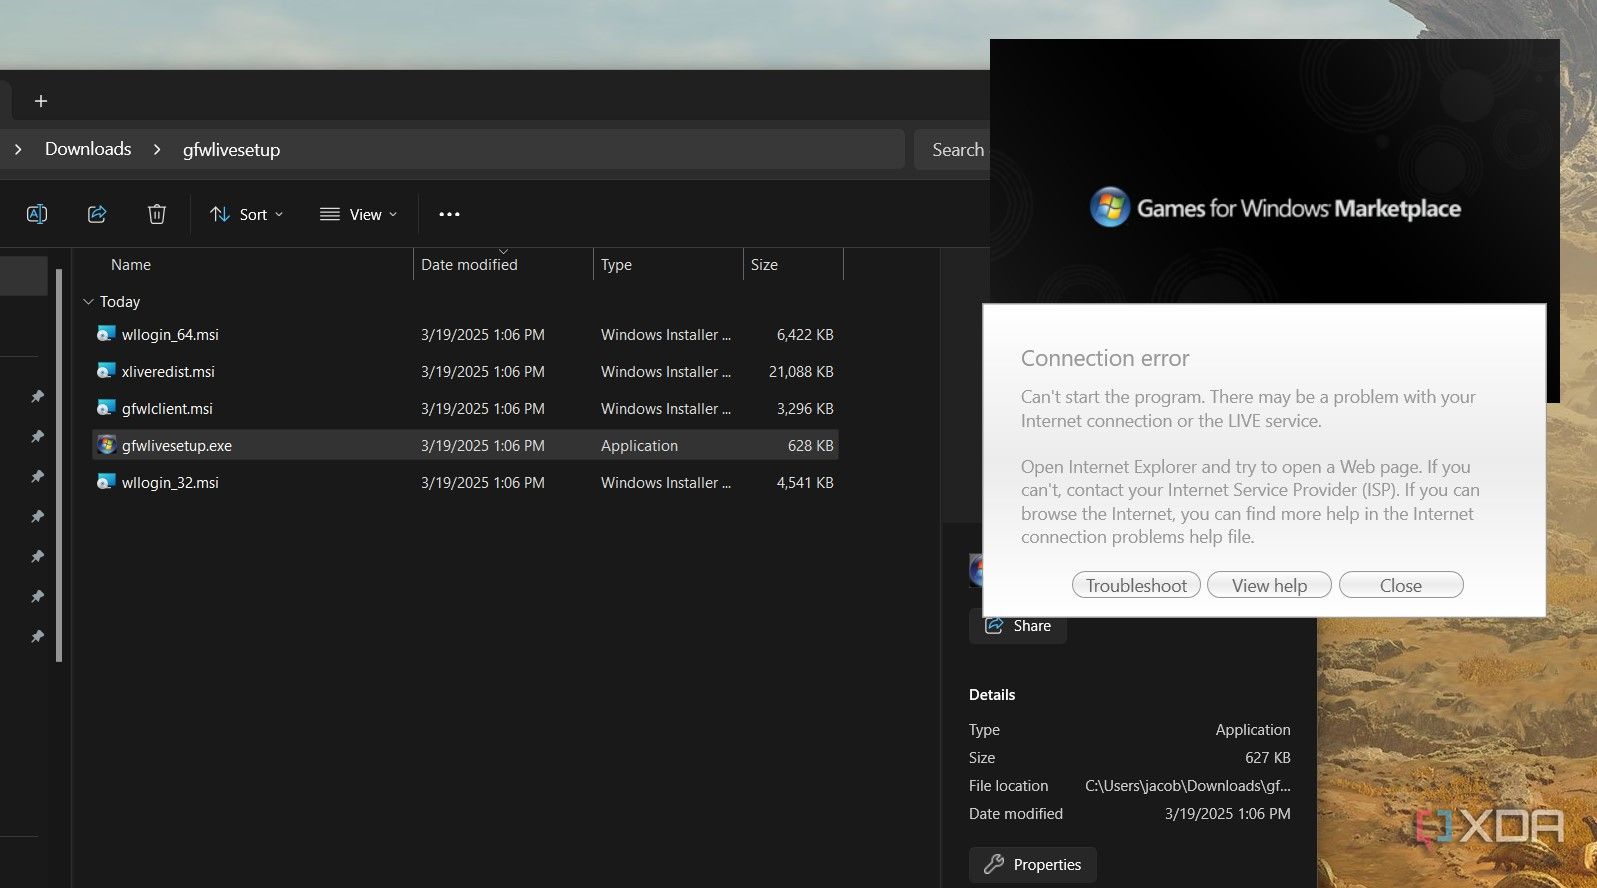Collapse the Today group
1597x888 pixels.
click(88, 301)
